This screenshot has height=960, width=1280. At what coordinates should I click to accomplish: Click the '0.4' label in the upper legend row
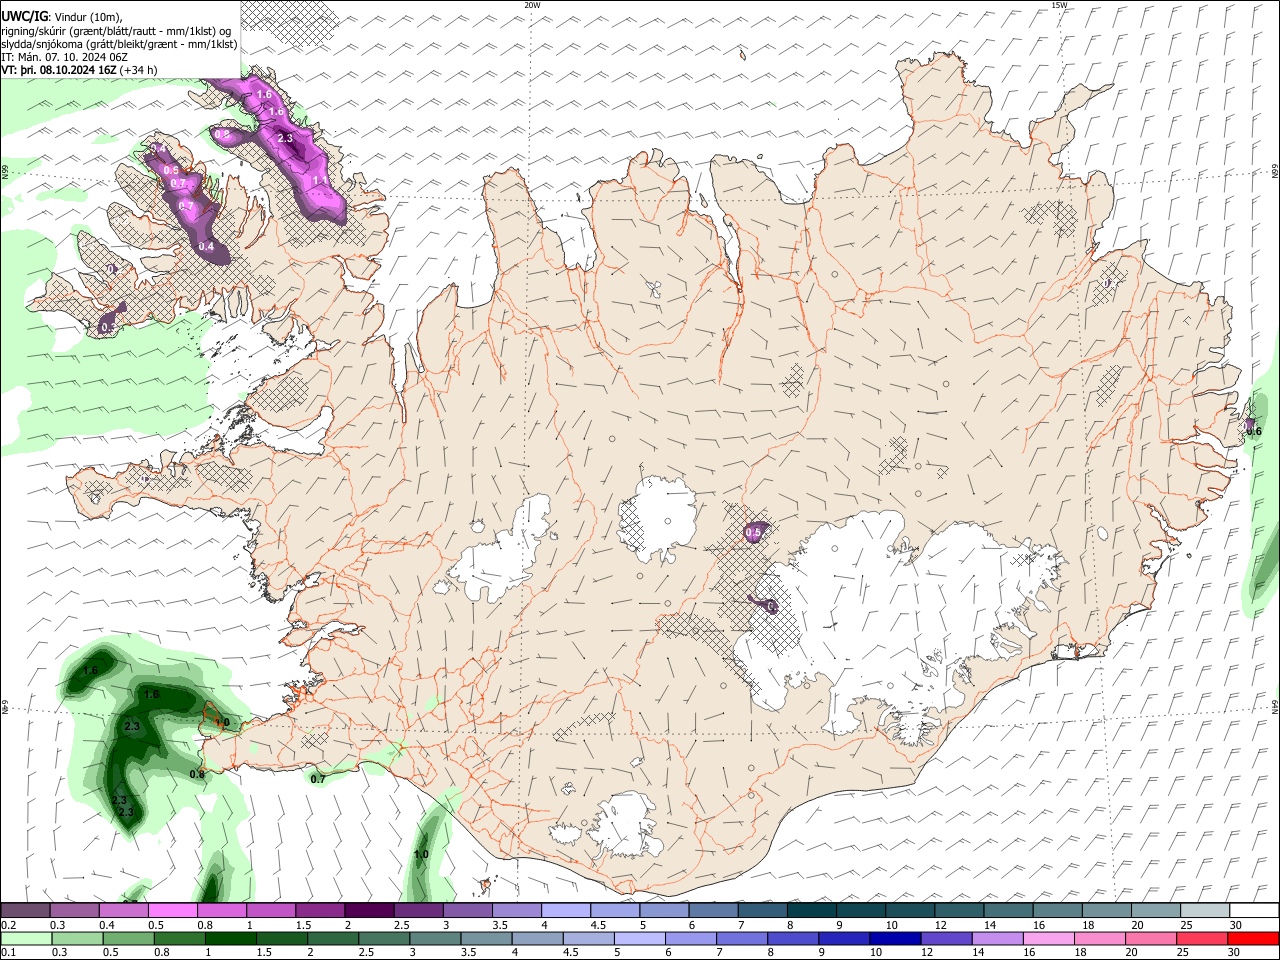tap(108, 925)
